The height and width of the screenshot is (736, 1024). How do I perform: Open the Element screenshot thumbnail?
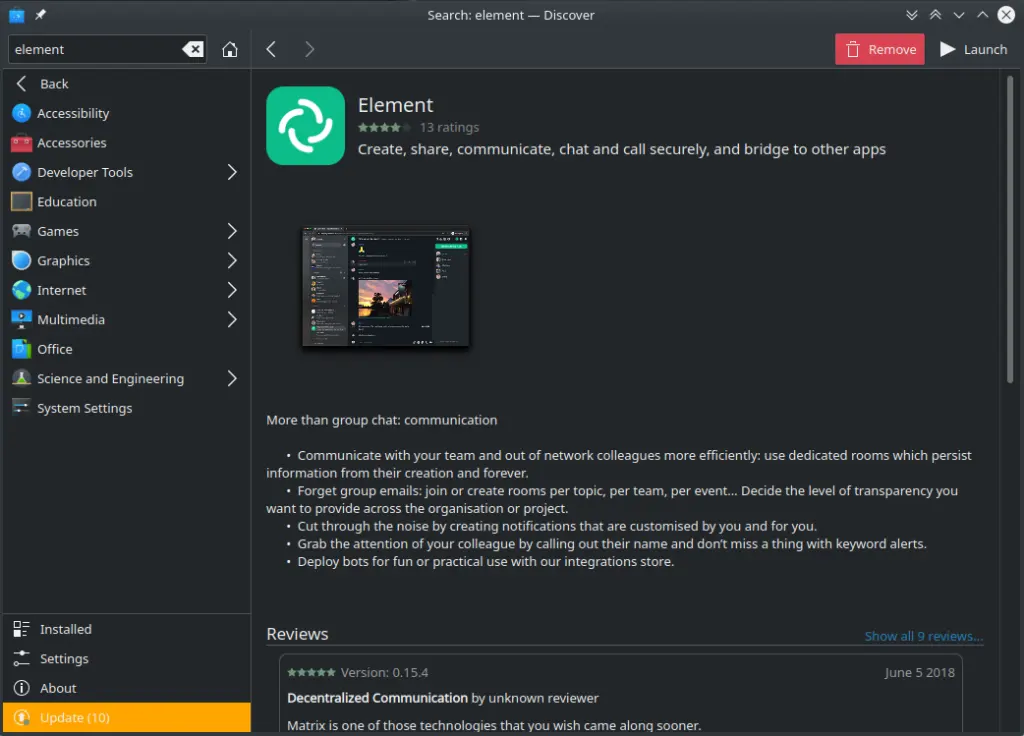tap(386, 288)
